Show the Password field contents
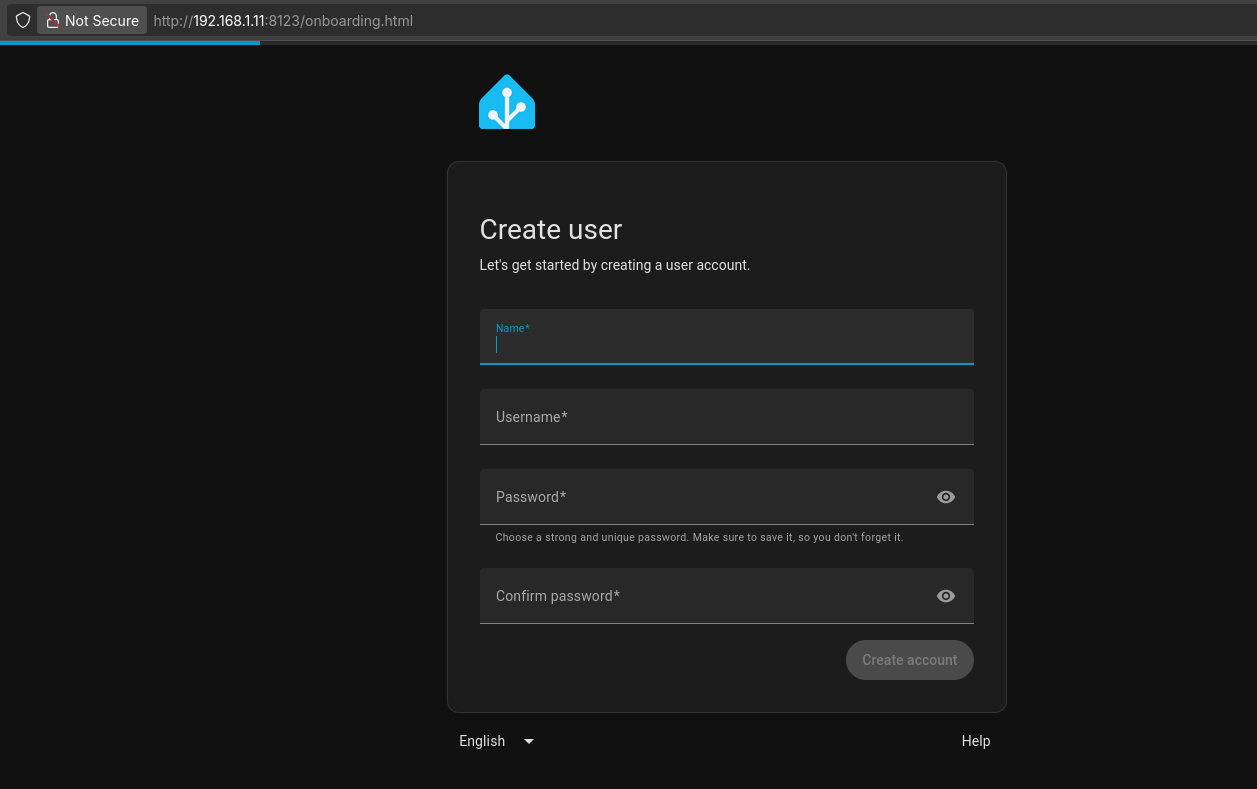 point(946,497)
